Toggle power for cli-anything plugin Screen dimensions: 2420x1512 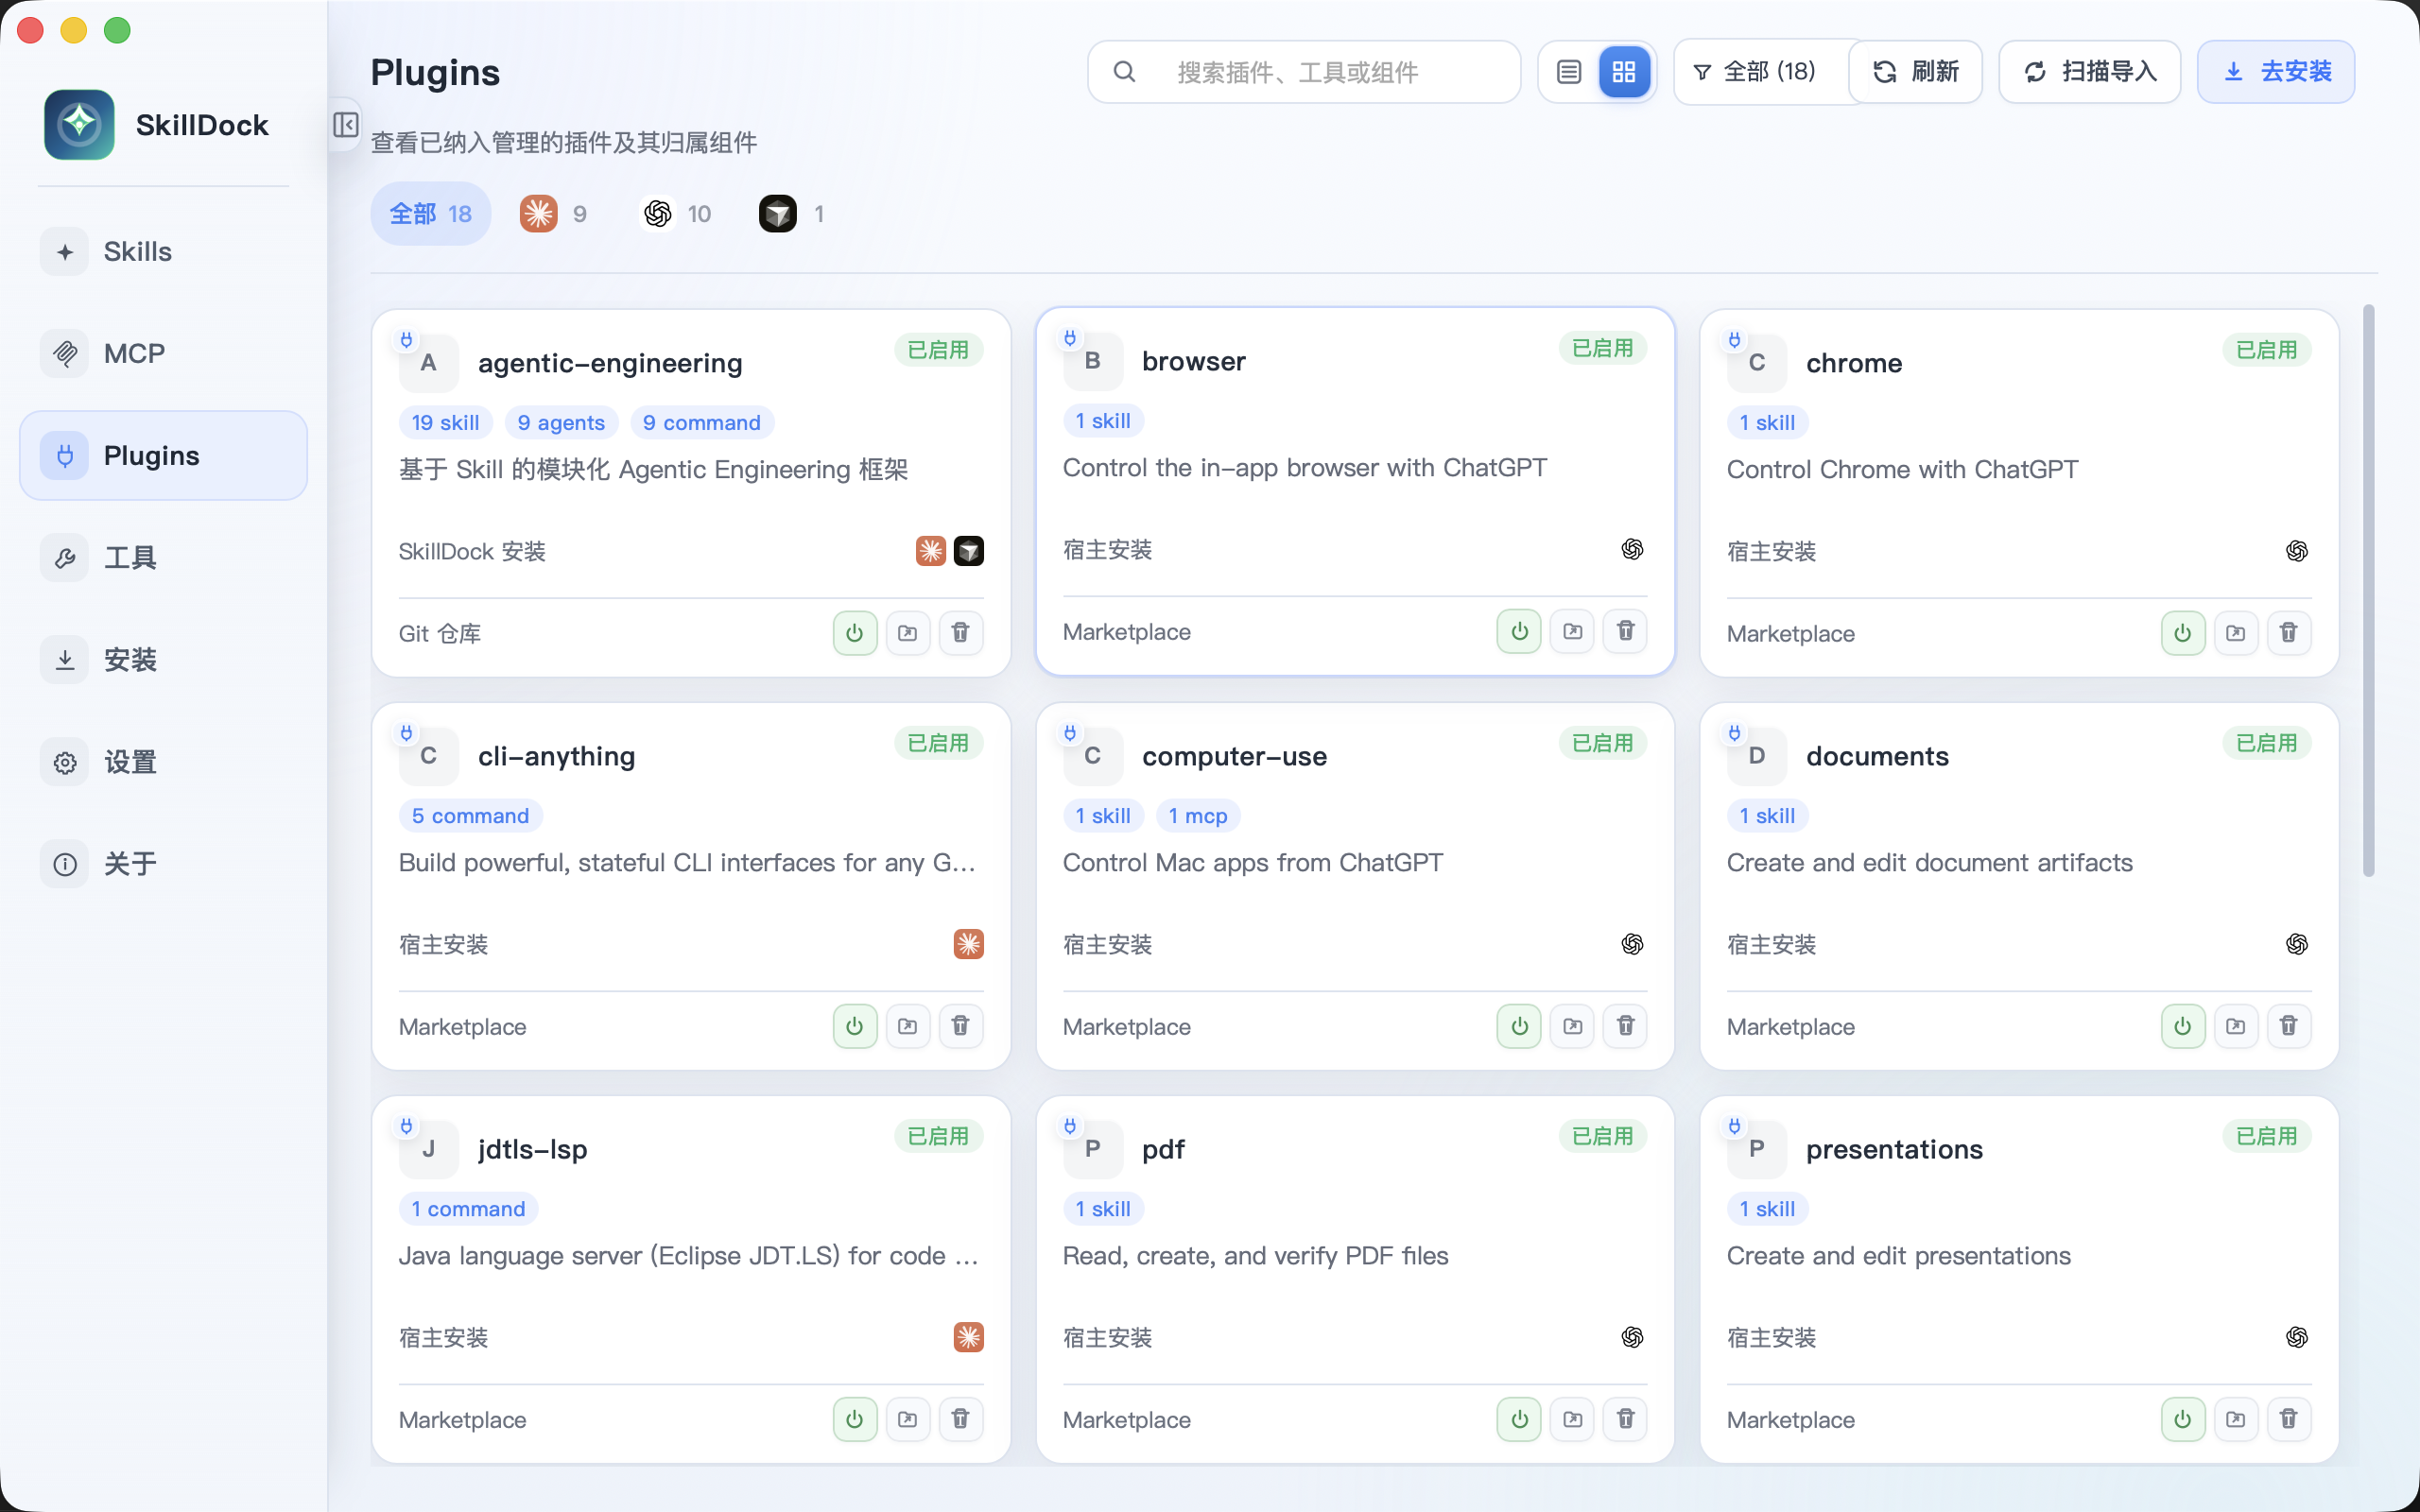855,1026
